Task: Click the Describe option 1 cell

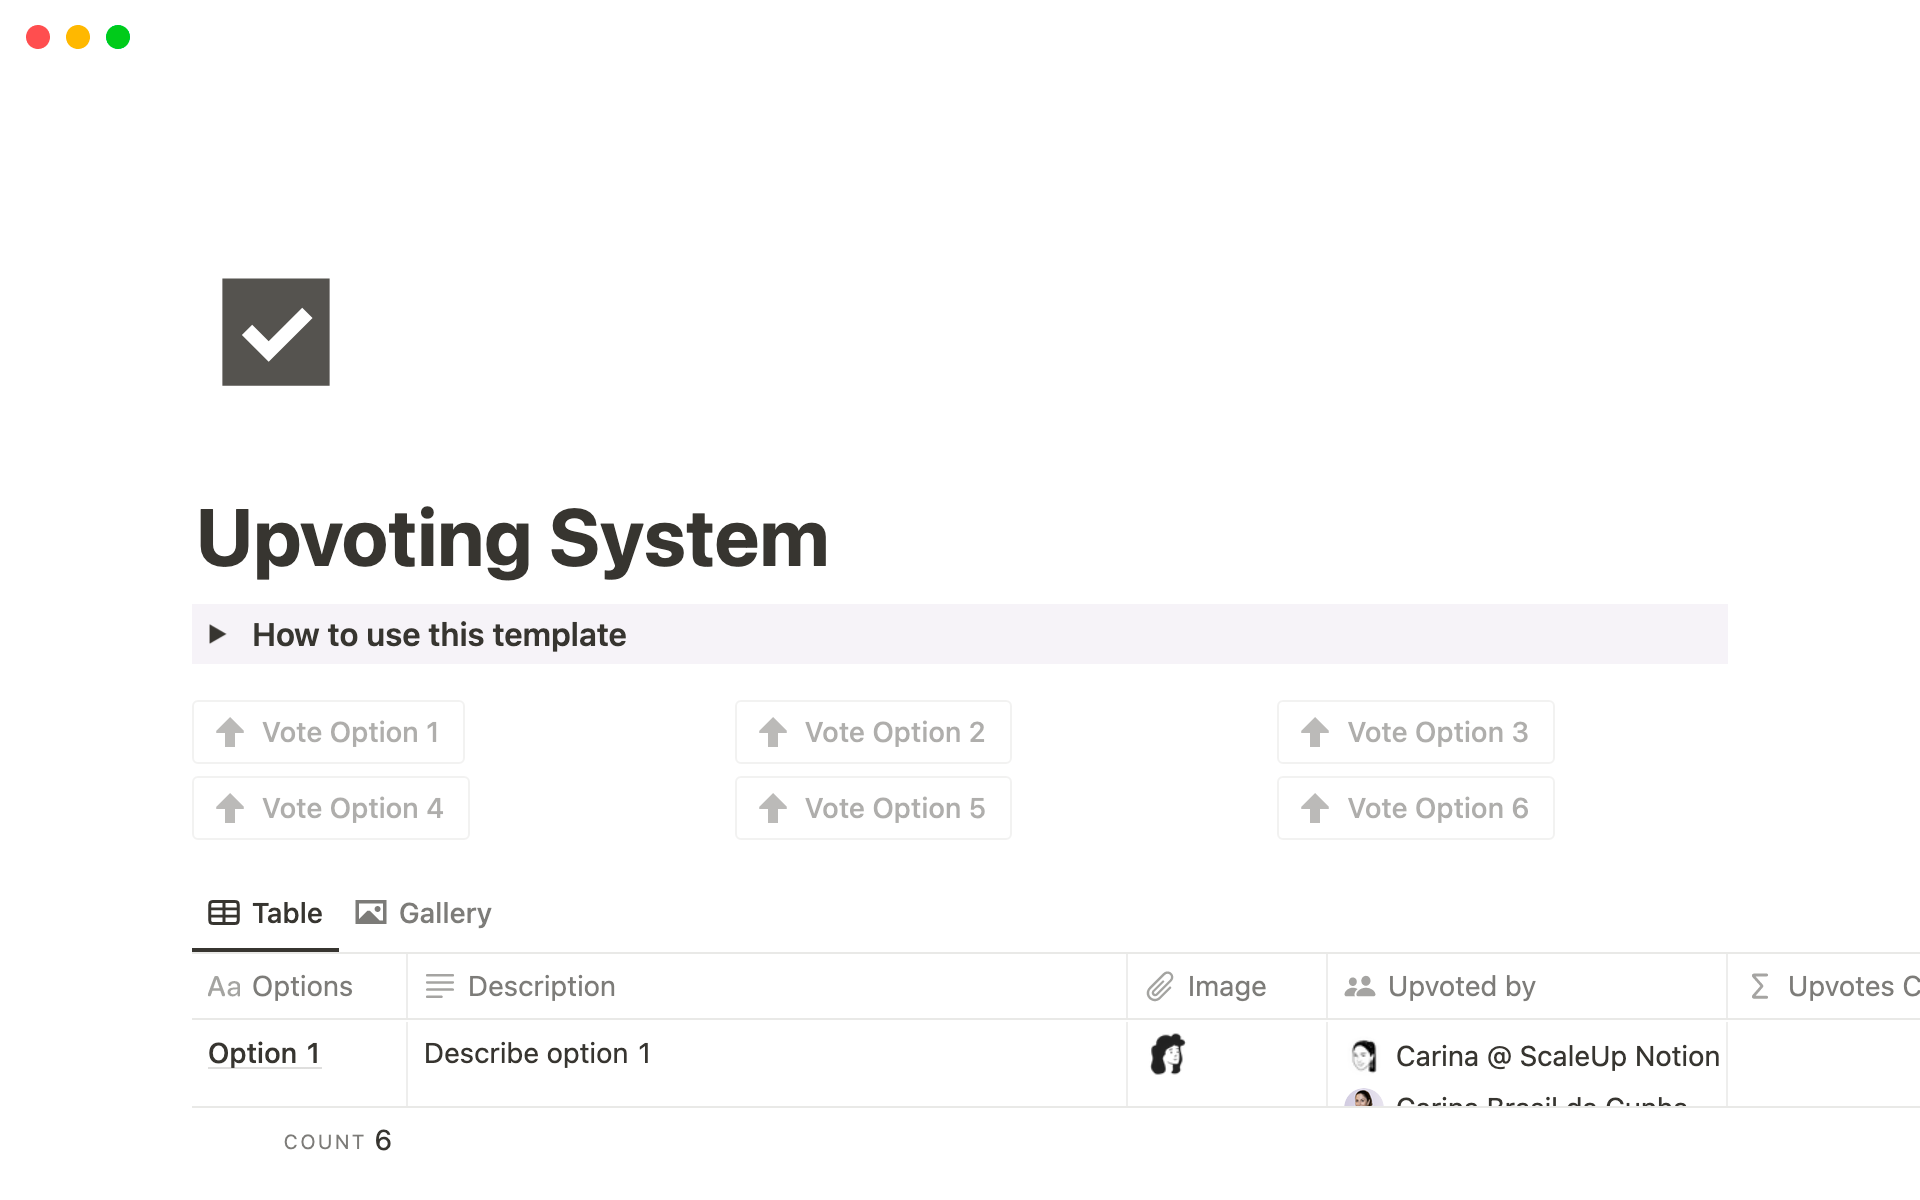Action: 537,1053
